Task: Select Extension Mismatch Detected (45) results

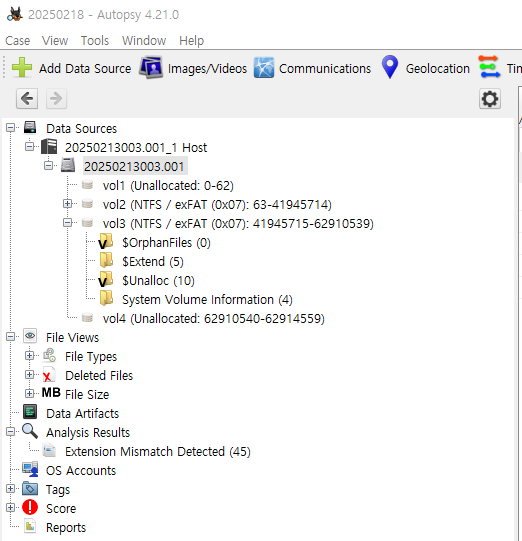Action: [x=158, y=451]
